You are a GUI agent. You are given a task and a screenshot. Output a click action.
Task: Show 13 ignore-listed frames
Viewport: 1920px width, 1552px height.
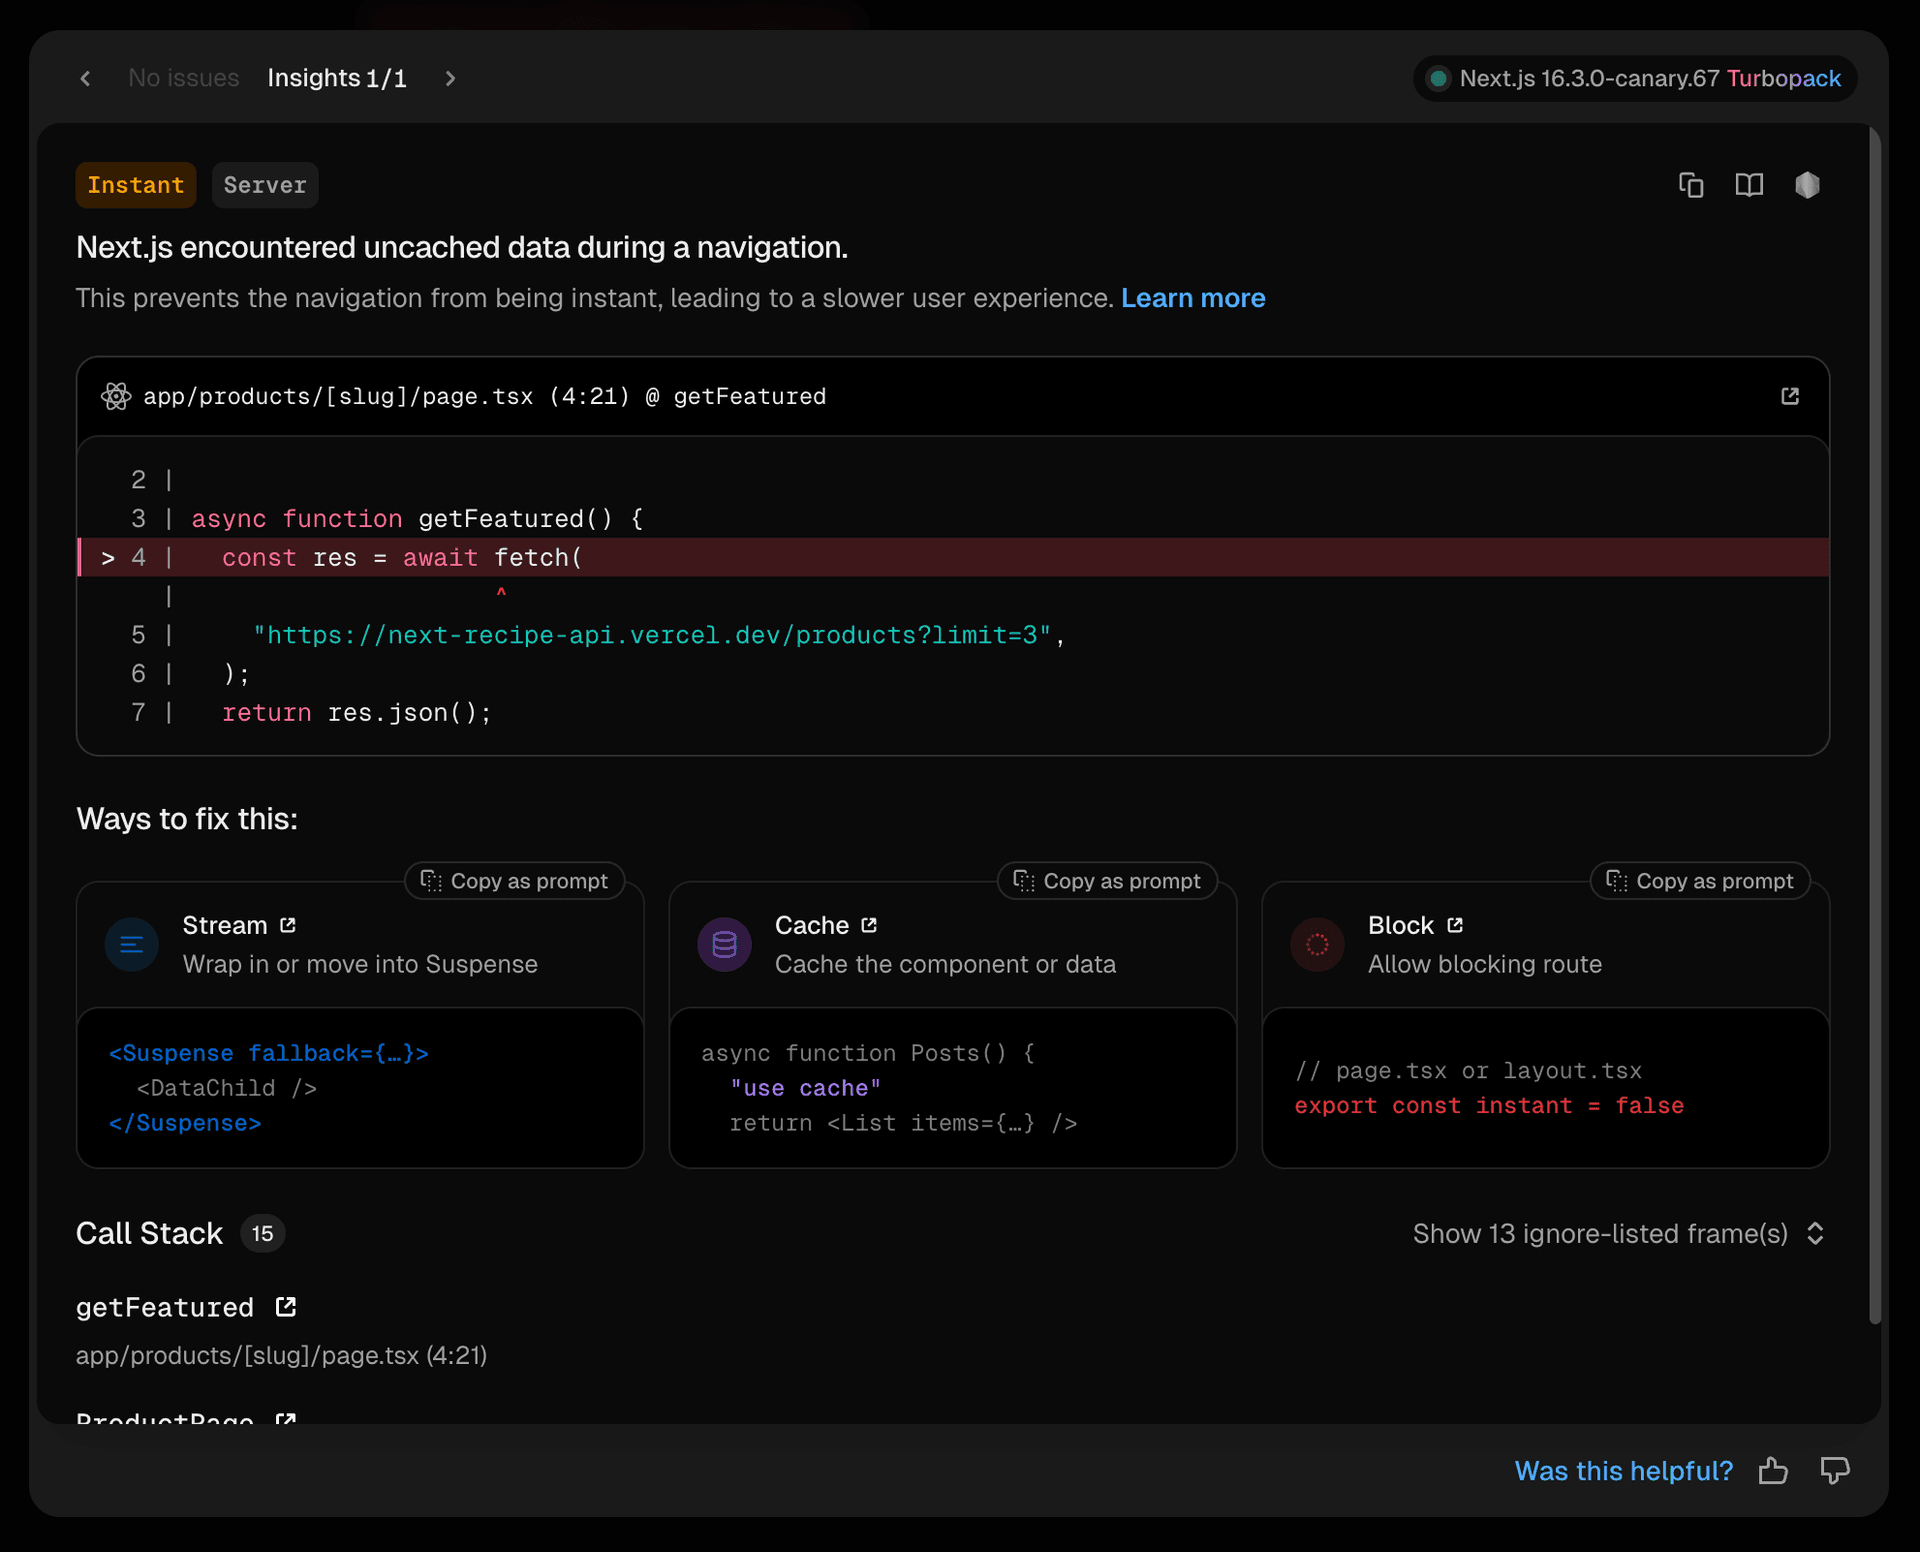(x=1619, y=1233)
